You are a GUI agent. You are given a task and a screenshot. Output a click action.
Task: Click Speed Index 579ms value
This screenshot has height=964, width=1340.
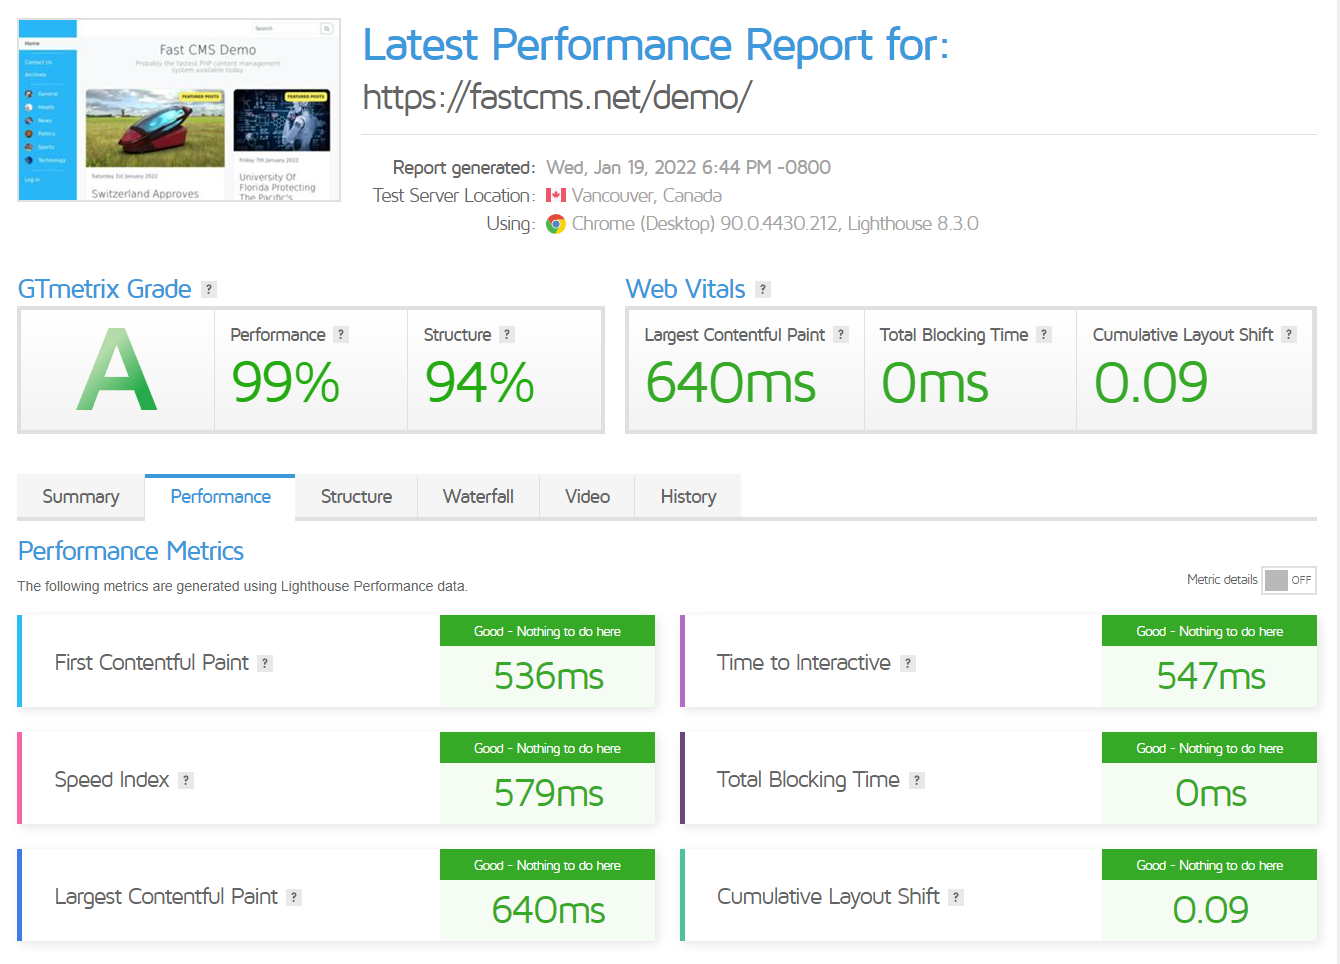tap(548, 794)
